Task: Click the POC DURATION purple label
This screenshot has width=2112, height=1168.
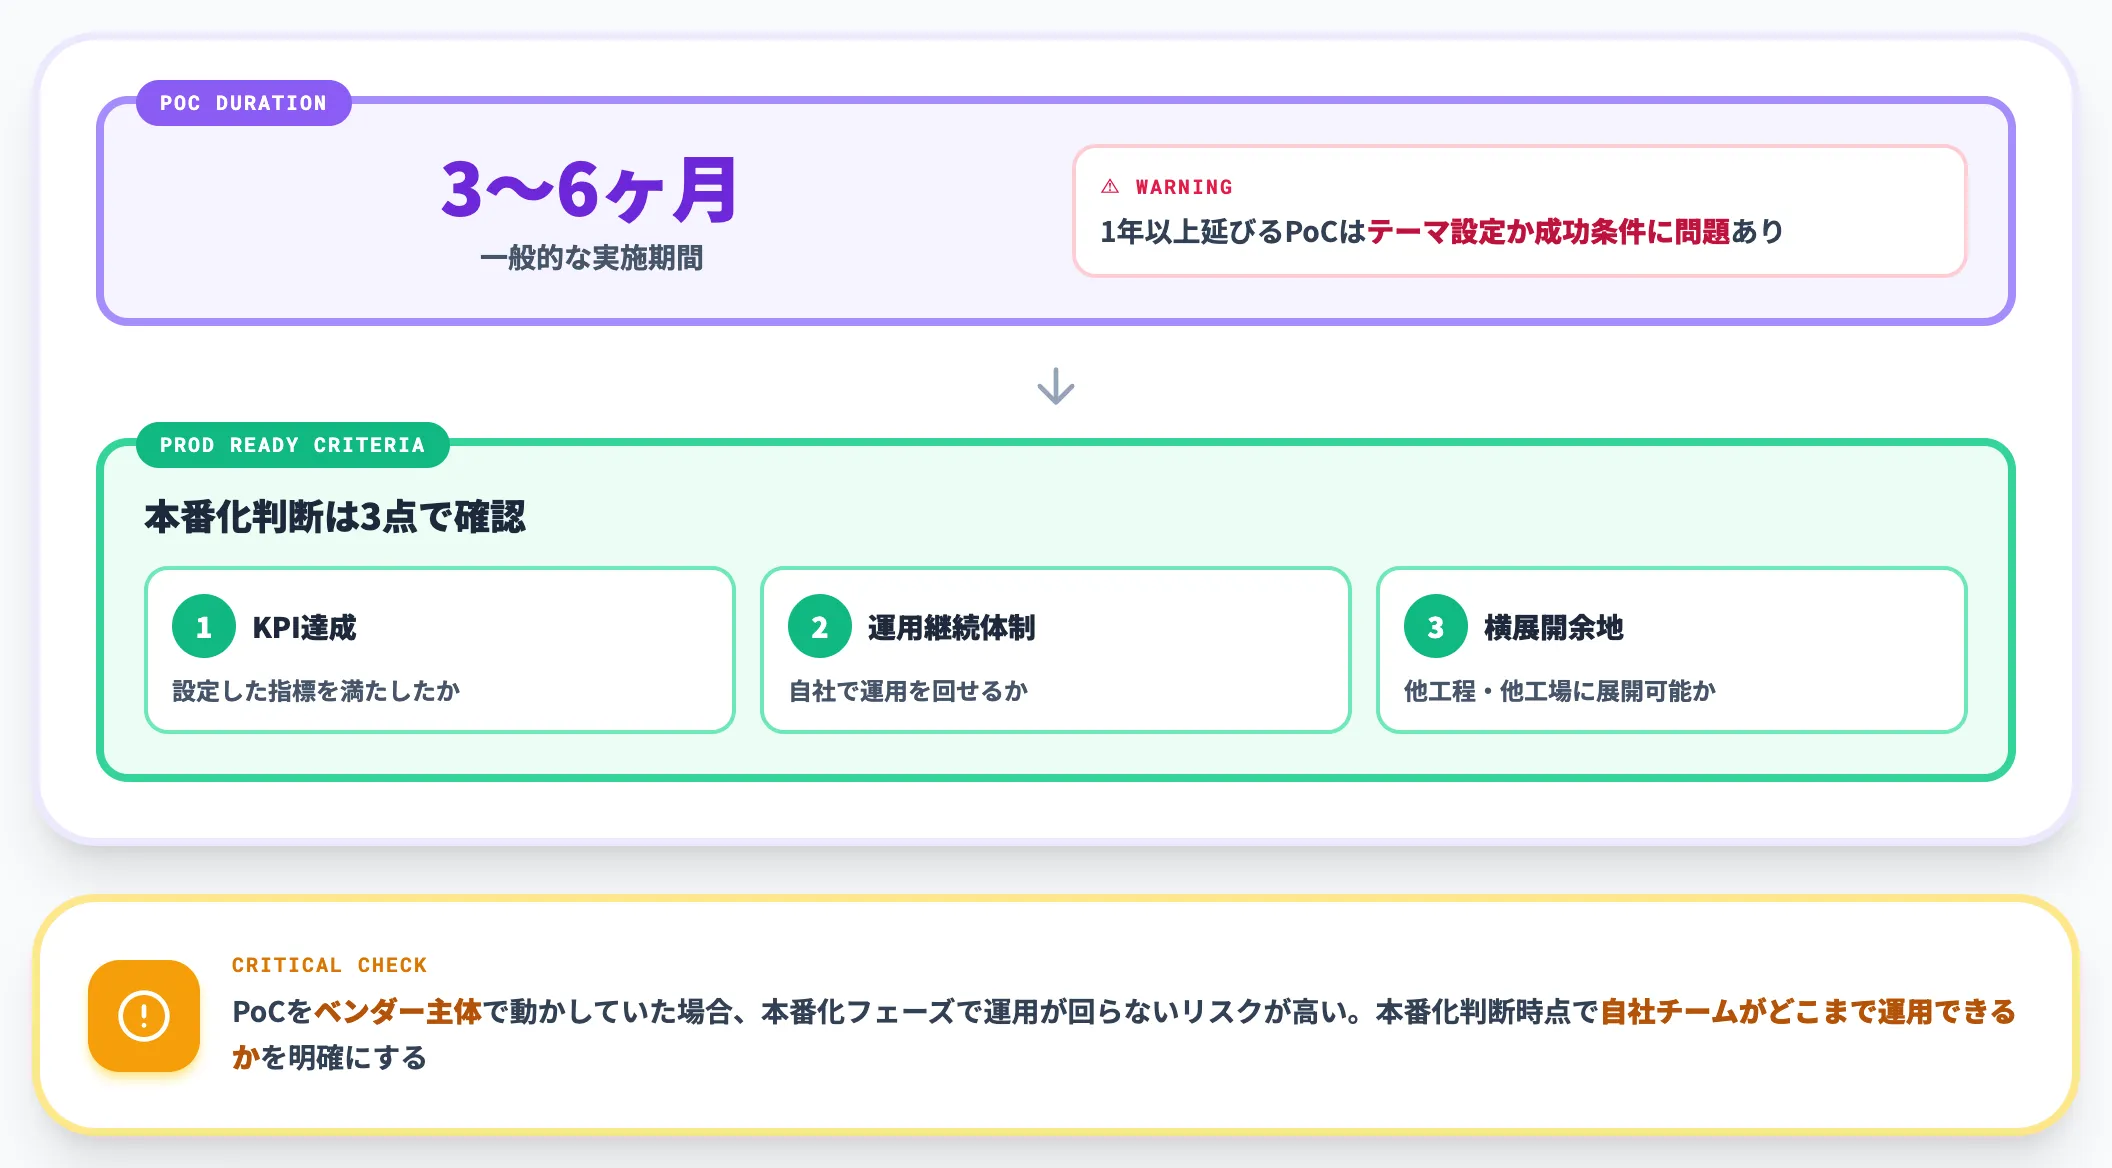Action: pyautogui.click(x=244, y=103)
